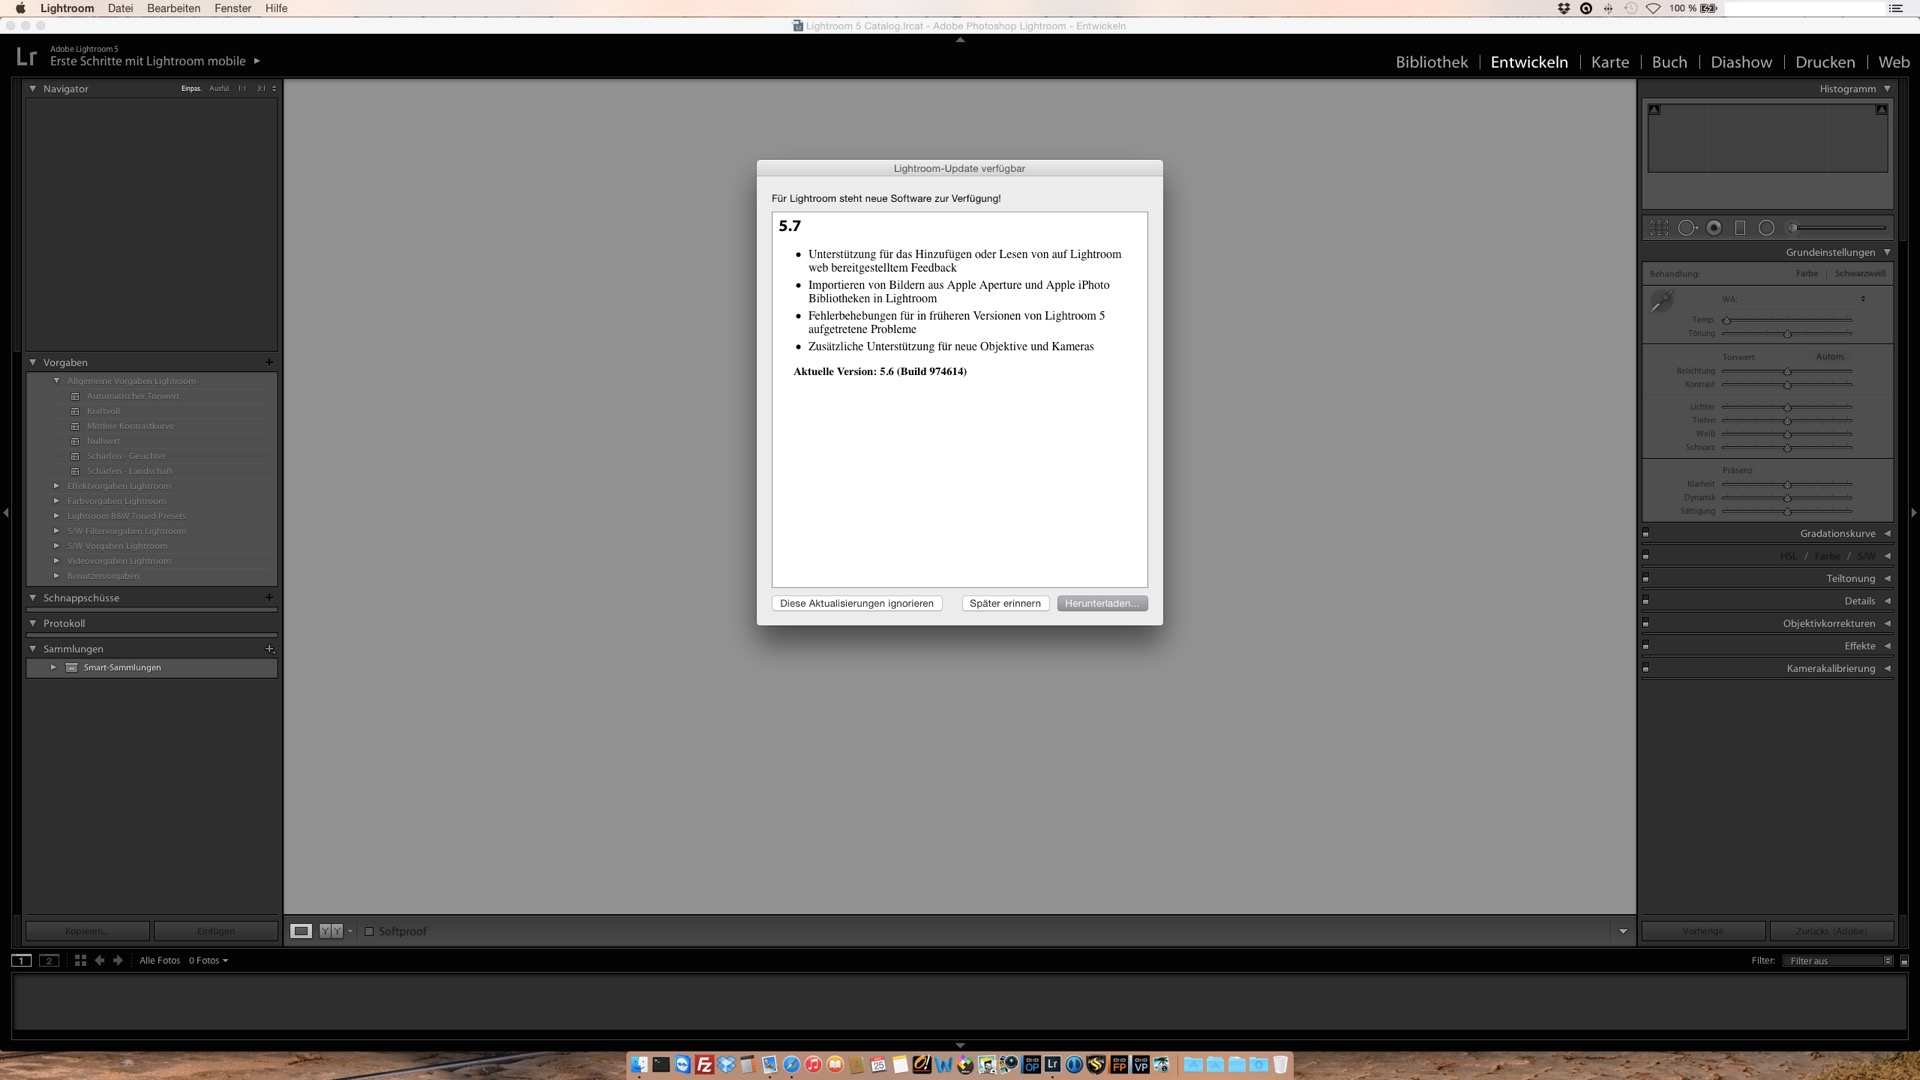Expand the Effektvorgaben Lightroom preset folder
This screenshot has width=1920, height=1080.
click(57, 486)
